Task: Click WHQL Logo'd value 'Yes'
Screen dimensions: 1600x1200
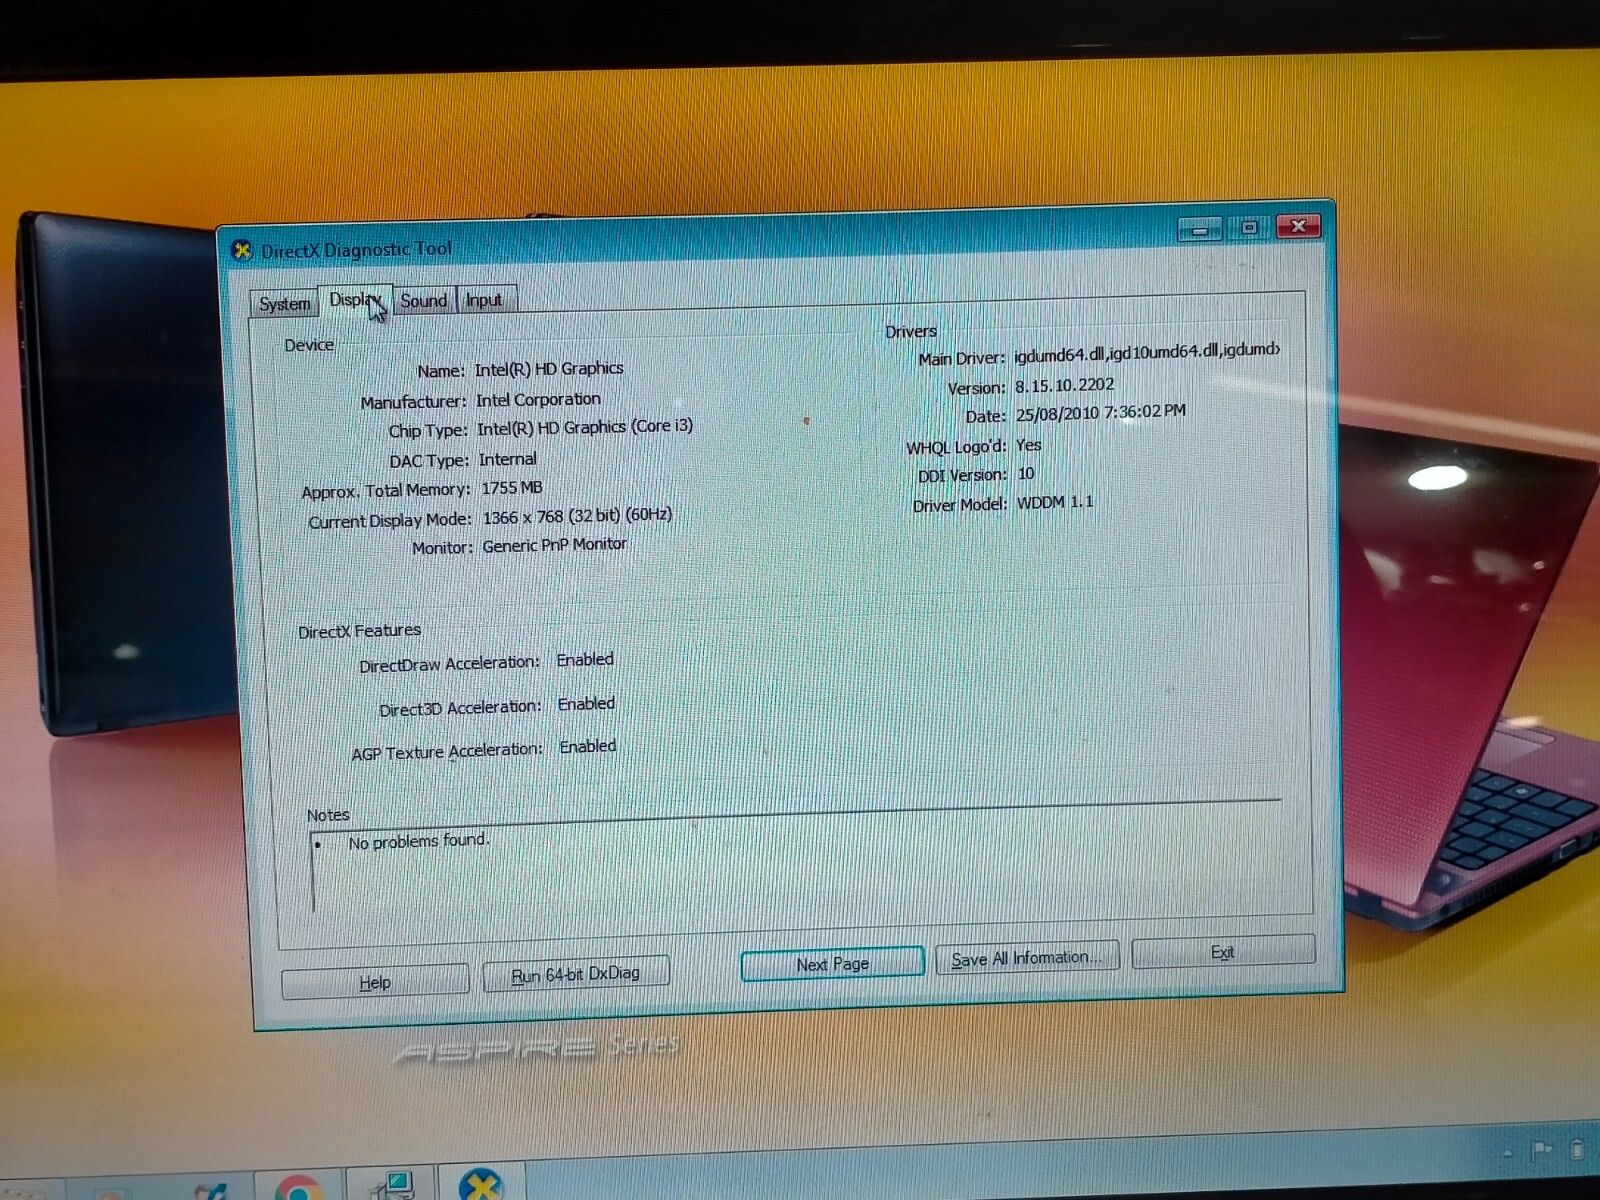Action: [1029, 445]
